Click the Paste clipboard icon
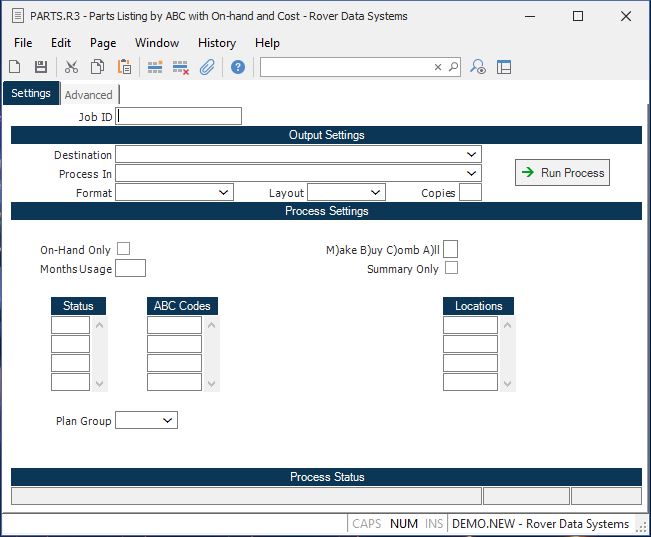 (x=125, y=67)
